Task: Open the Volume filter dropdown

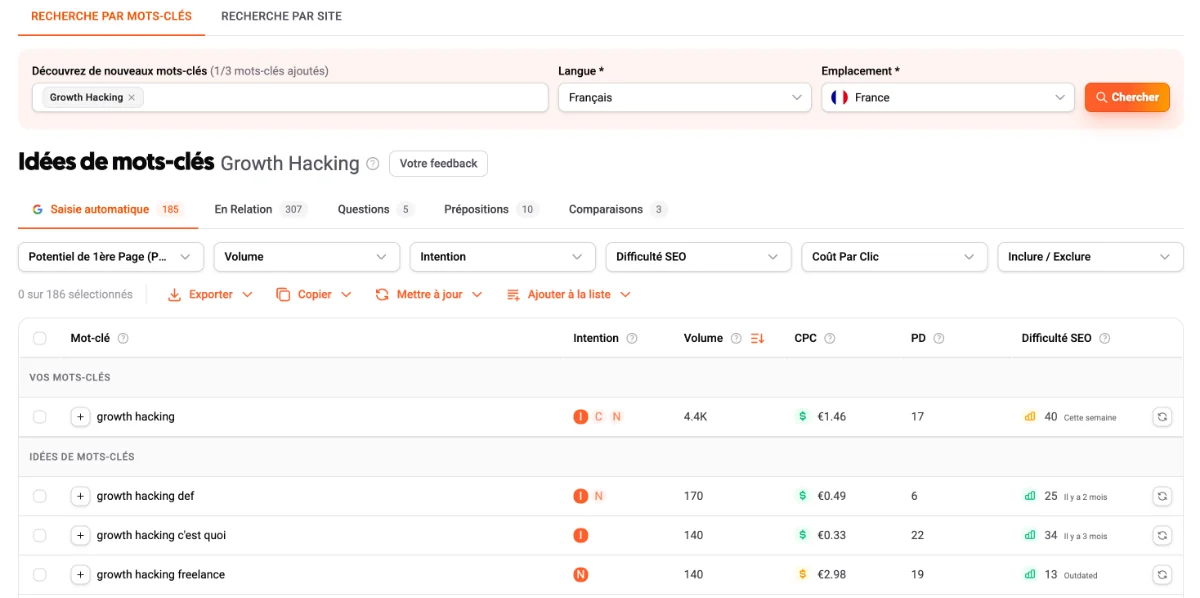Action: tap(307, 257)
